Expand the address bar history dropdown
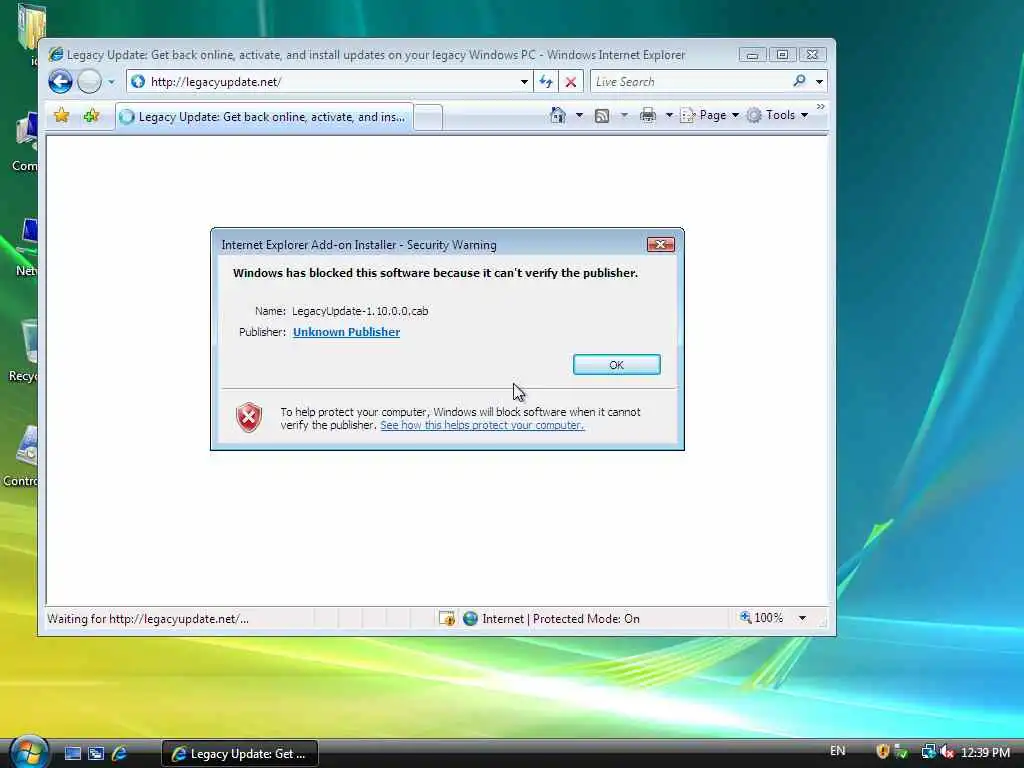The image size is (1024, 768). [x=524, y=82]
